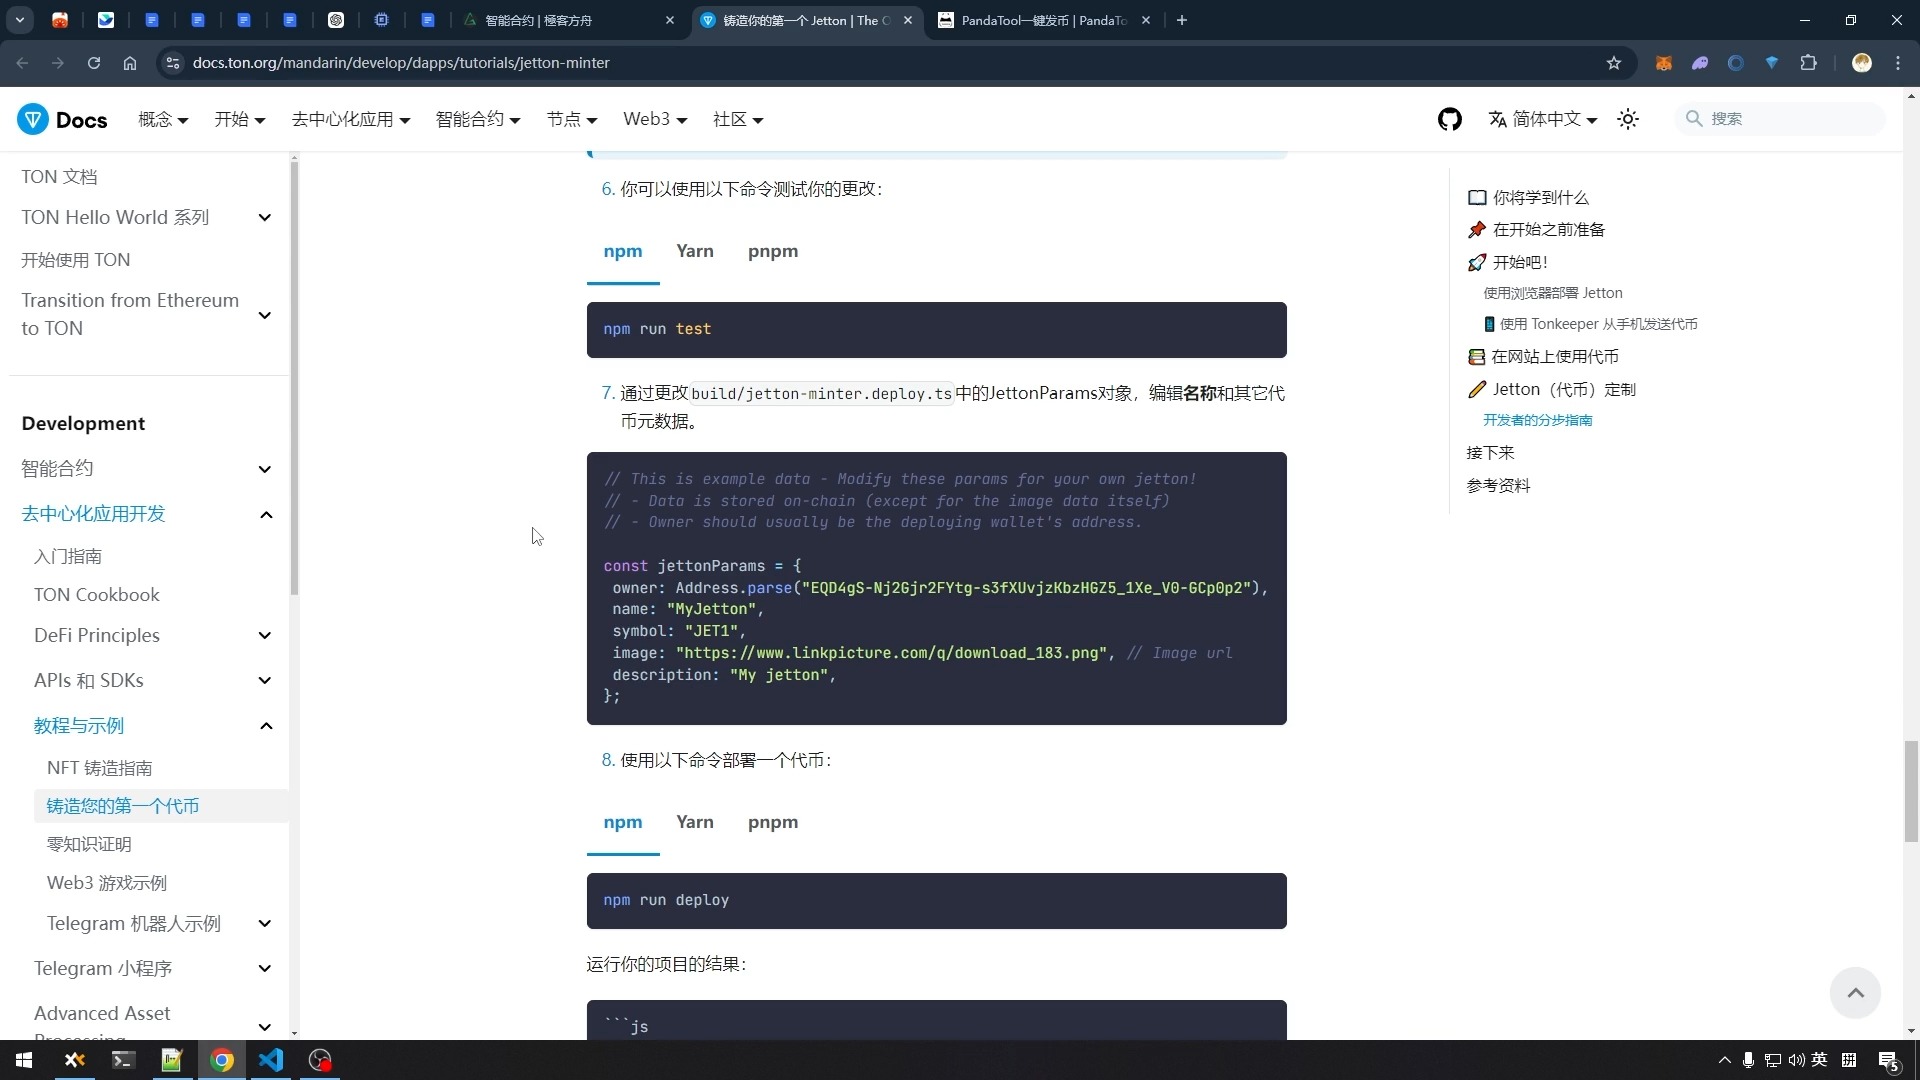Show hidden system tray icons
Screen dimensions: 1920x1080
click(1724, 1060)
